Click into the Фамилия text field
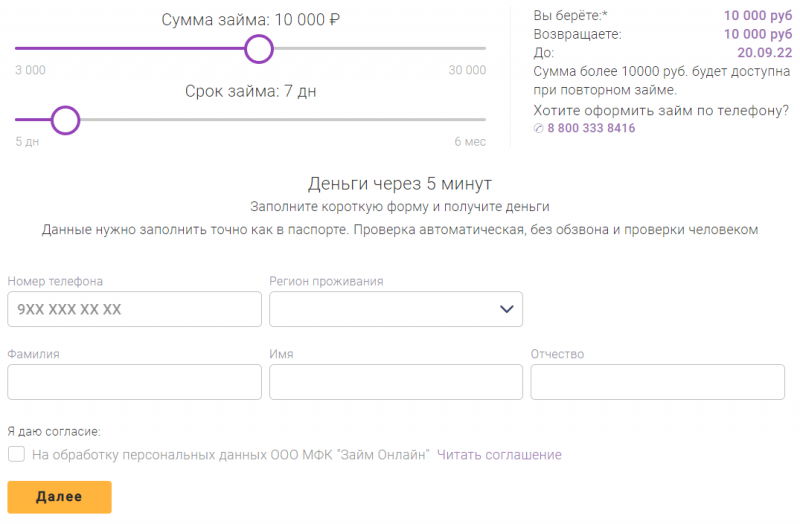The image size is (800, 524). [x=134, y=382]
